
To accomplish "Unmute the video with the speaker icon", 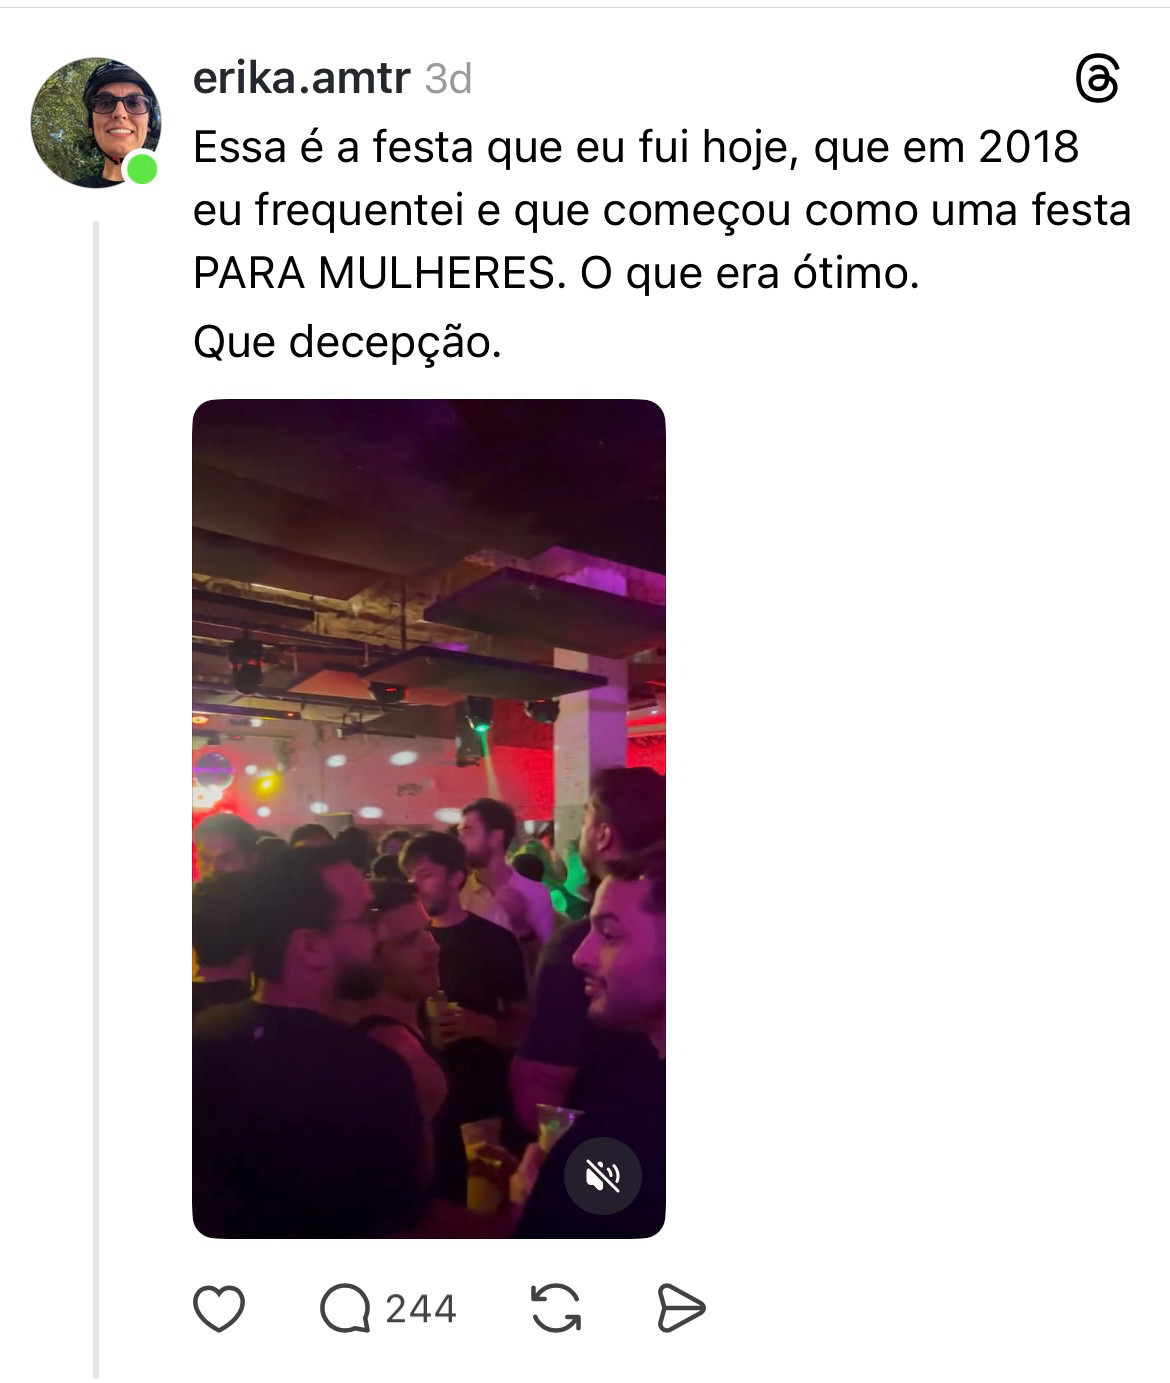I will tap(603, 1176).
